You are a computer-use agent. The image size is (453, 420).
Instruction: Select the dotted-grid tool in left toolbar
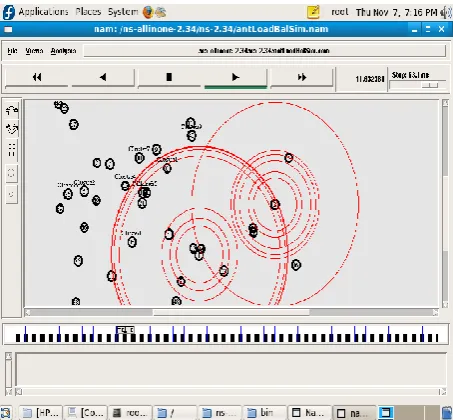pos(12,149)
